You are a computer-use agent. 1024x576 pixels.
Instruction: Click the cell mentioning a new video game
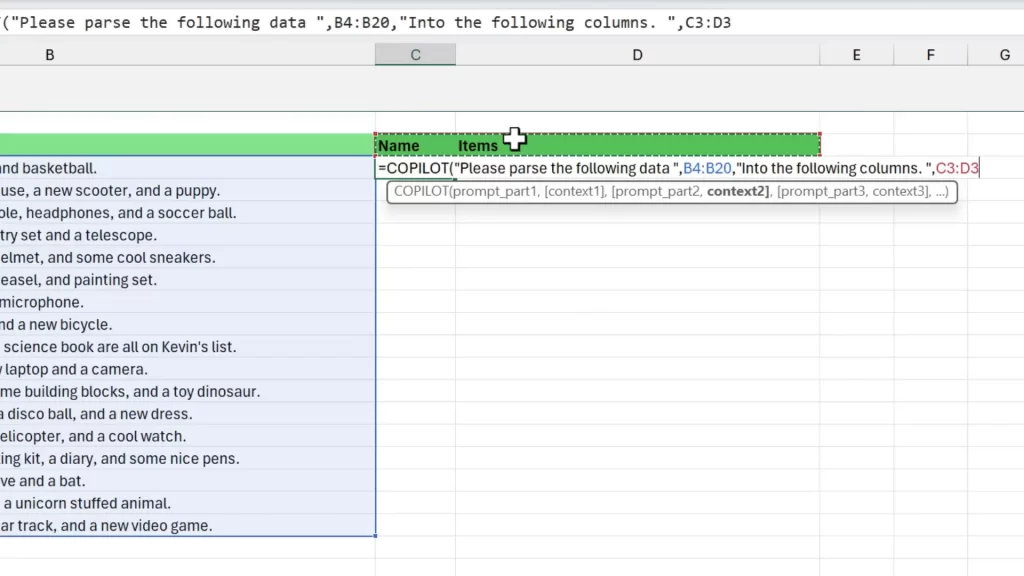pos(110,526)
